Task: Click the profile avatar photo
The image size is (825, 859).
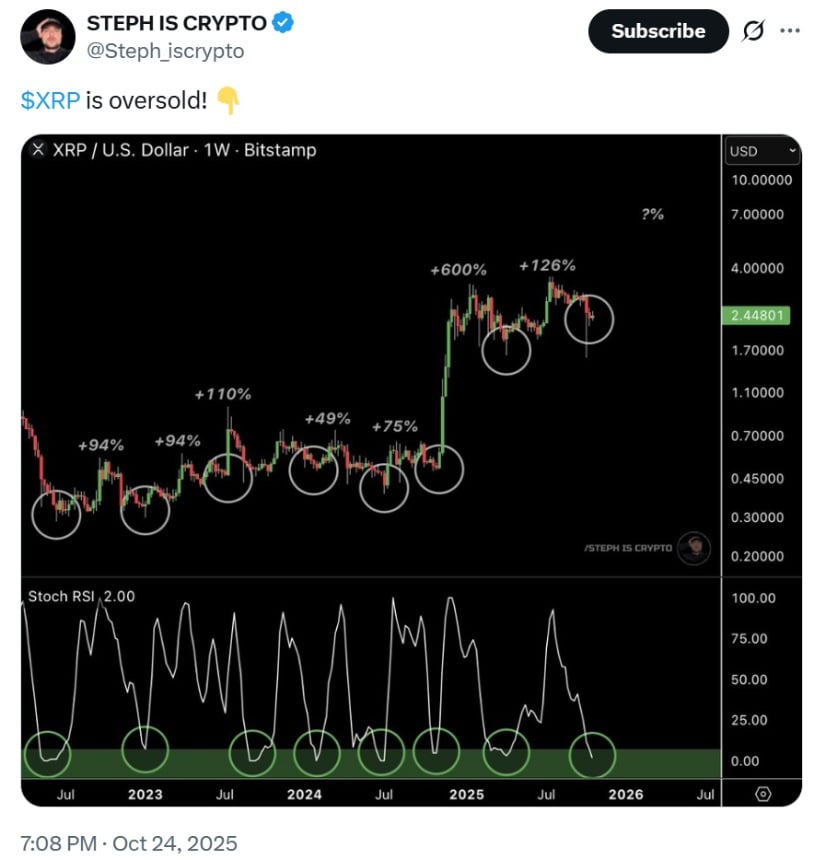Action: pyautogui.click(x=45, y=33)
